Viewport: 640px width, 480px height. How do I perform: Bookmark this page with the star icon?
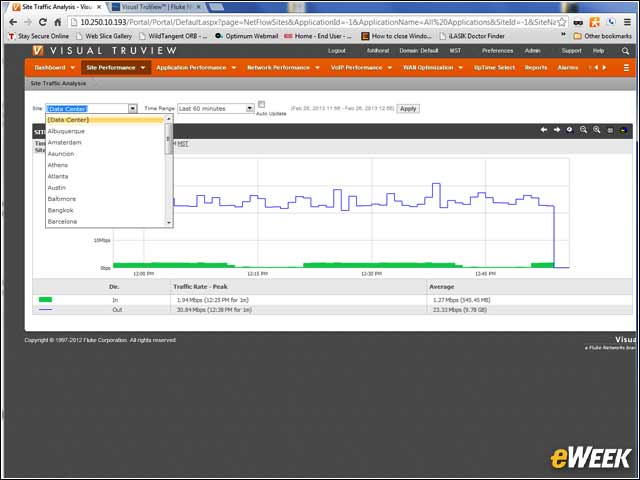click(x=562, y=22)
